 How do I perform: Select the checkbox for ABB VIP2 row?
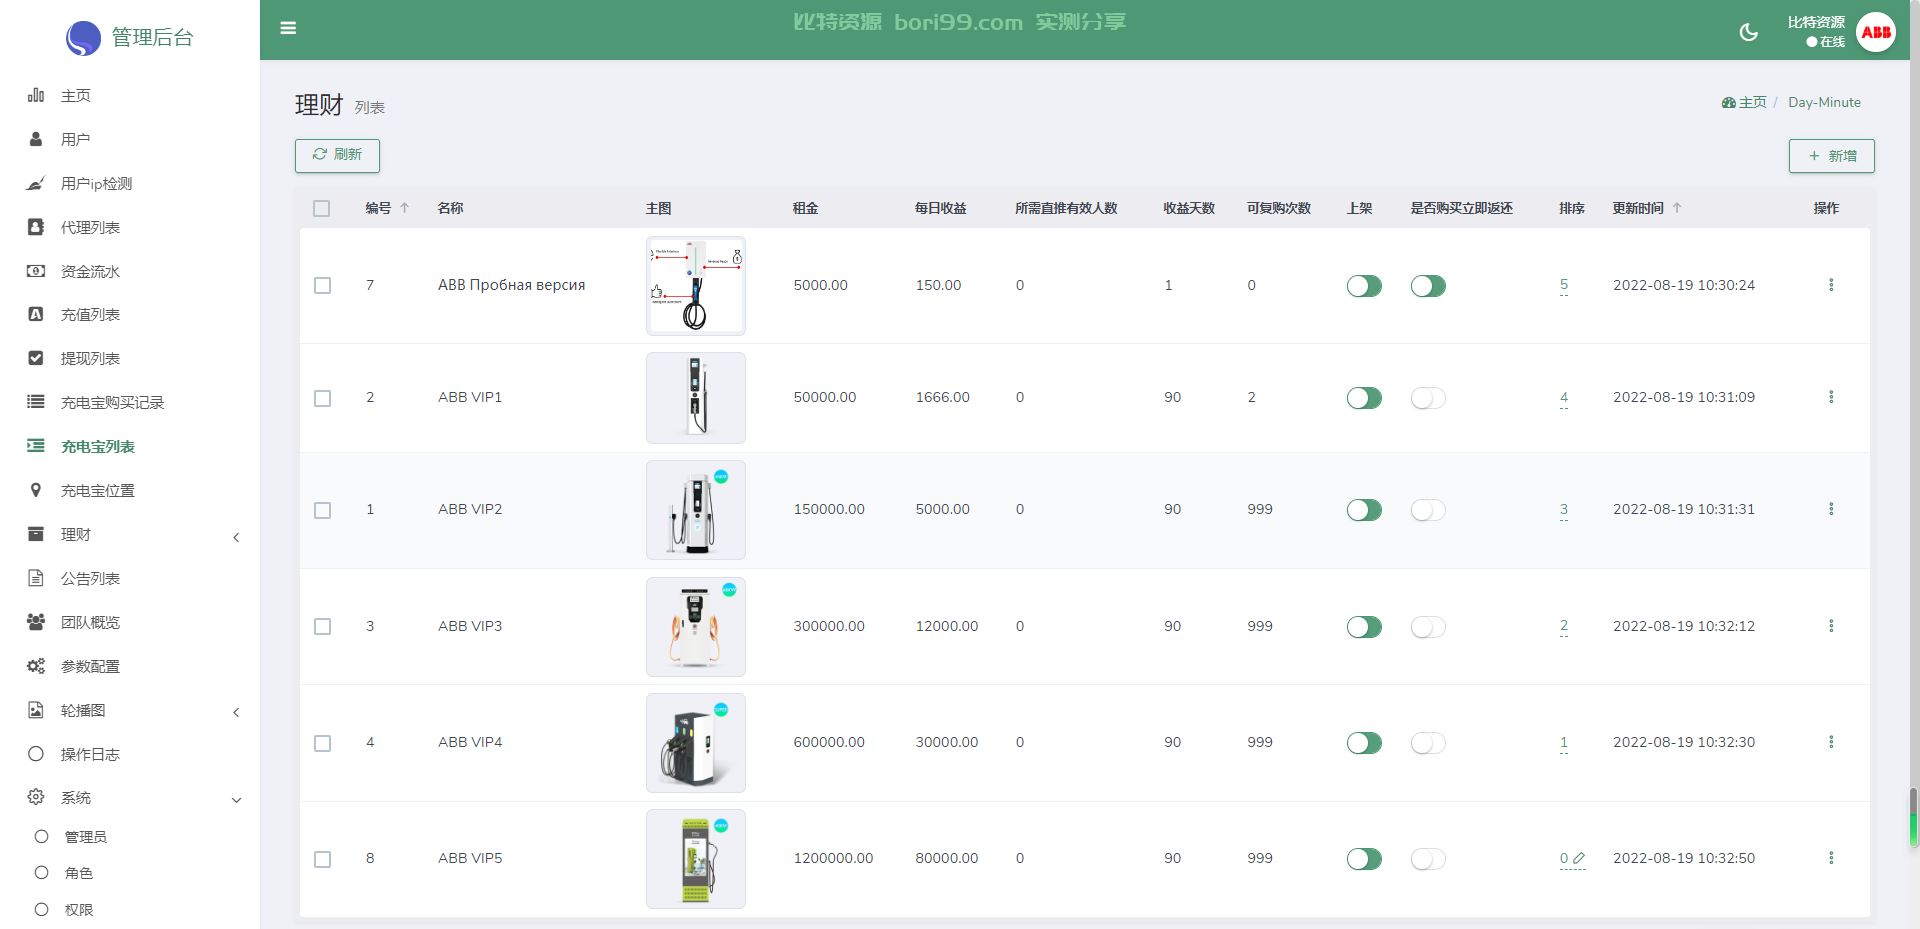[322, 510]
